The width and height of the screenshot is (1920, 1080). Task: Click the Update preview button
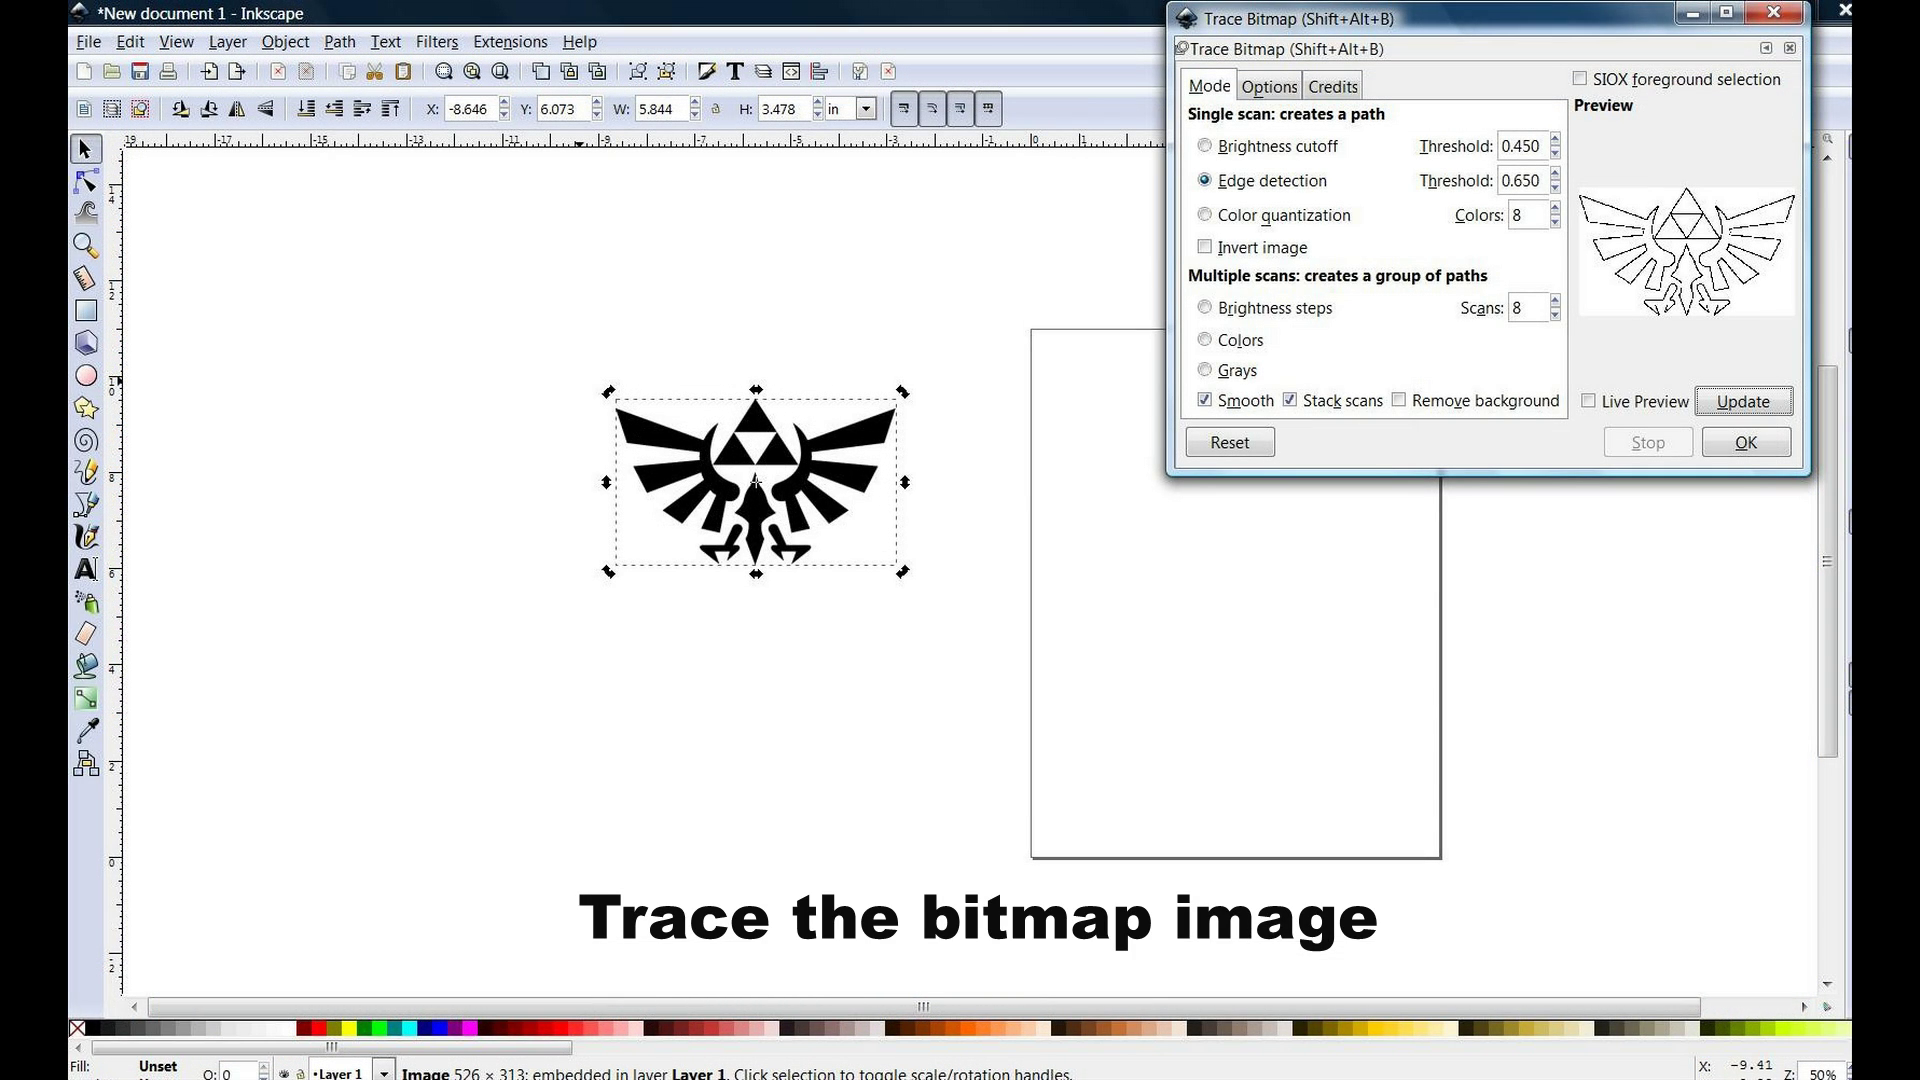(1743, 401)
